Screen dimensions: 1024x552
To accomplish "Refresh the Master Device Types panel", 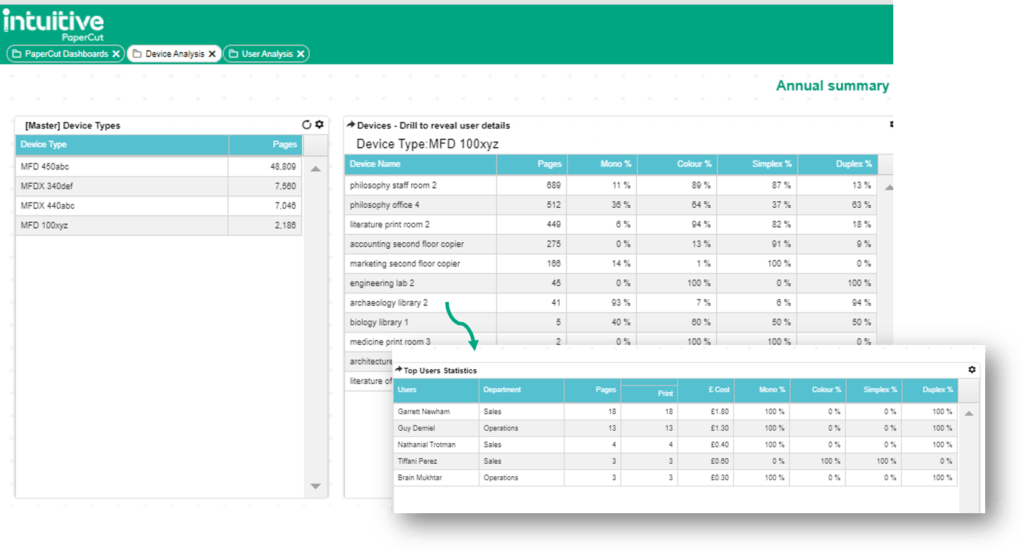I will click(306, 124).
